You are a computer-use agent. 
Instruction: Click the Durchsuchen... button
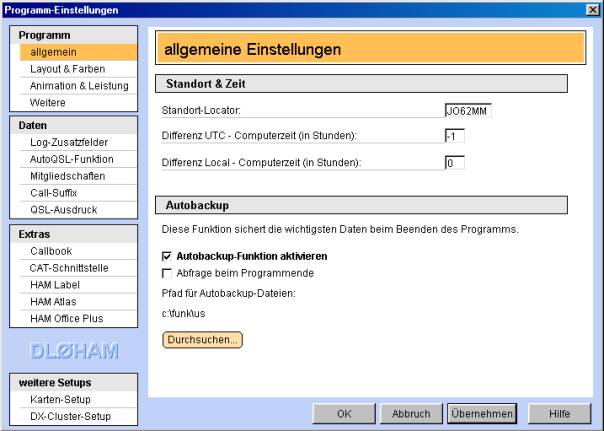tap(203, 340)
